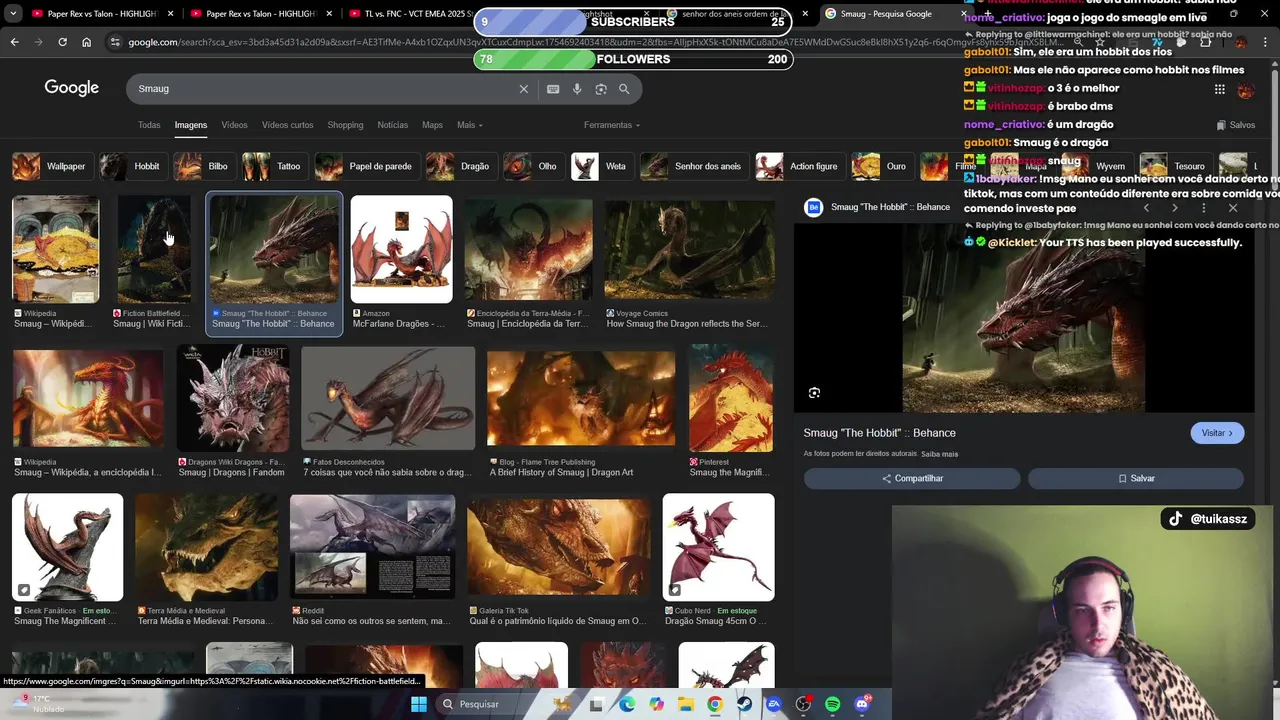1280x720 pixels.
Task: Filter images by Ouro chip
Action: (882, 166)
